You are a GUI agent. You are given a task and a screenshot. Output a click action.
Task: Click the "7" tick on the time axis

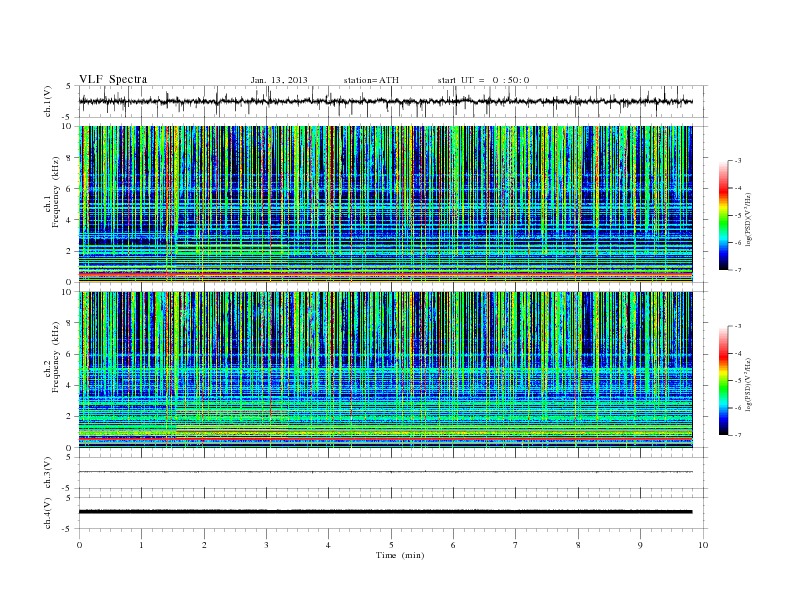516,545
